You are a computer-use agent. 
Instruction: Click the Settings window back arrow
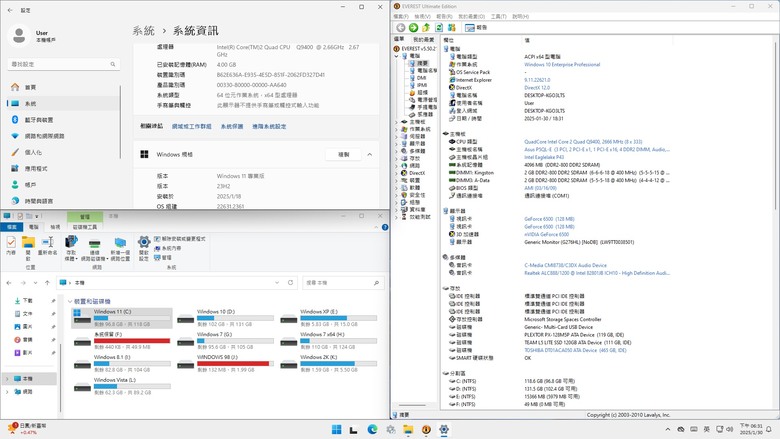click(10, 10)
